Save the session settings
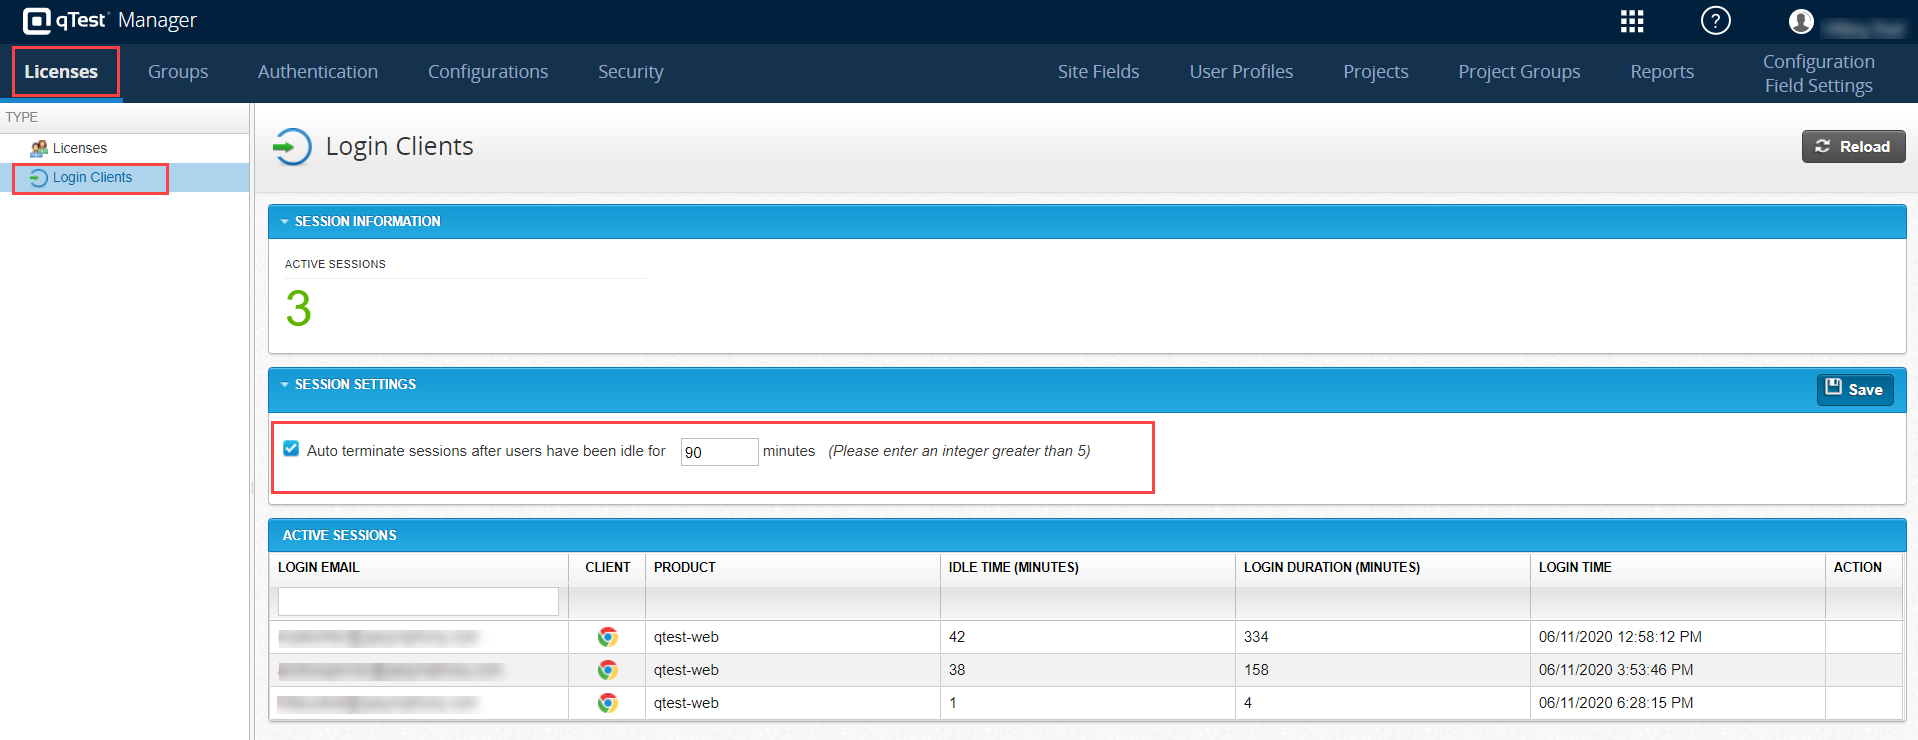Screen dimensions: 1918x740 [1854, 389]
